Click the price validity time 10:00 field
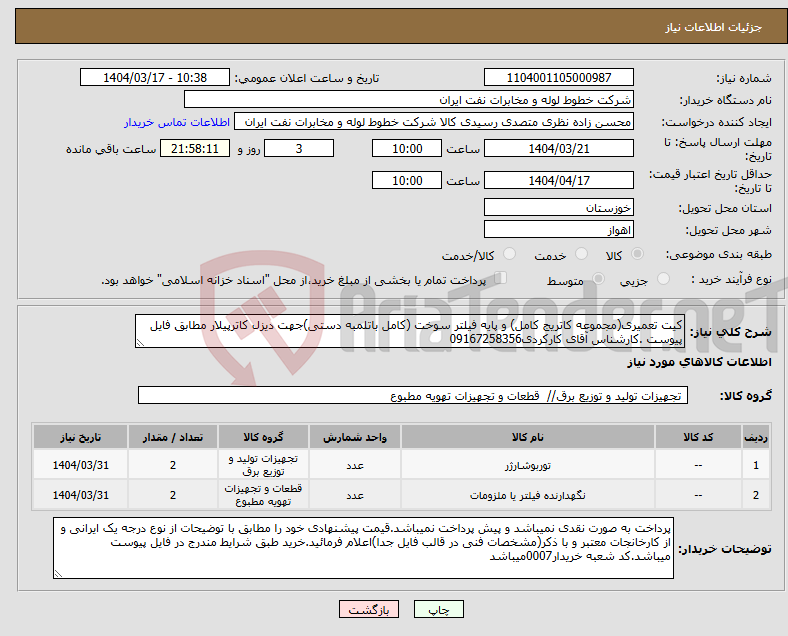This screenshot has height=636, width=788. 407,180
